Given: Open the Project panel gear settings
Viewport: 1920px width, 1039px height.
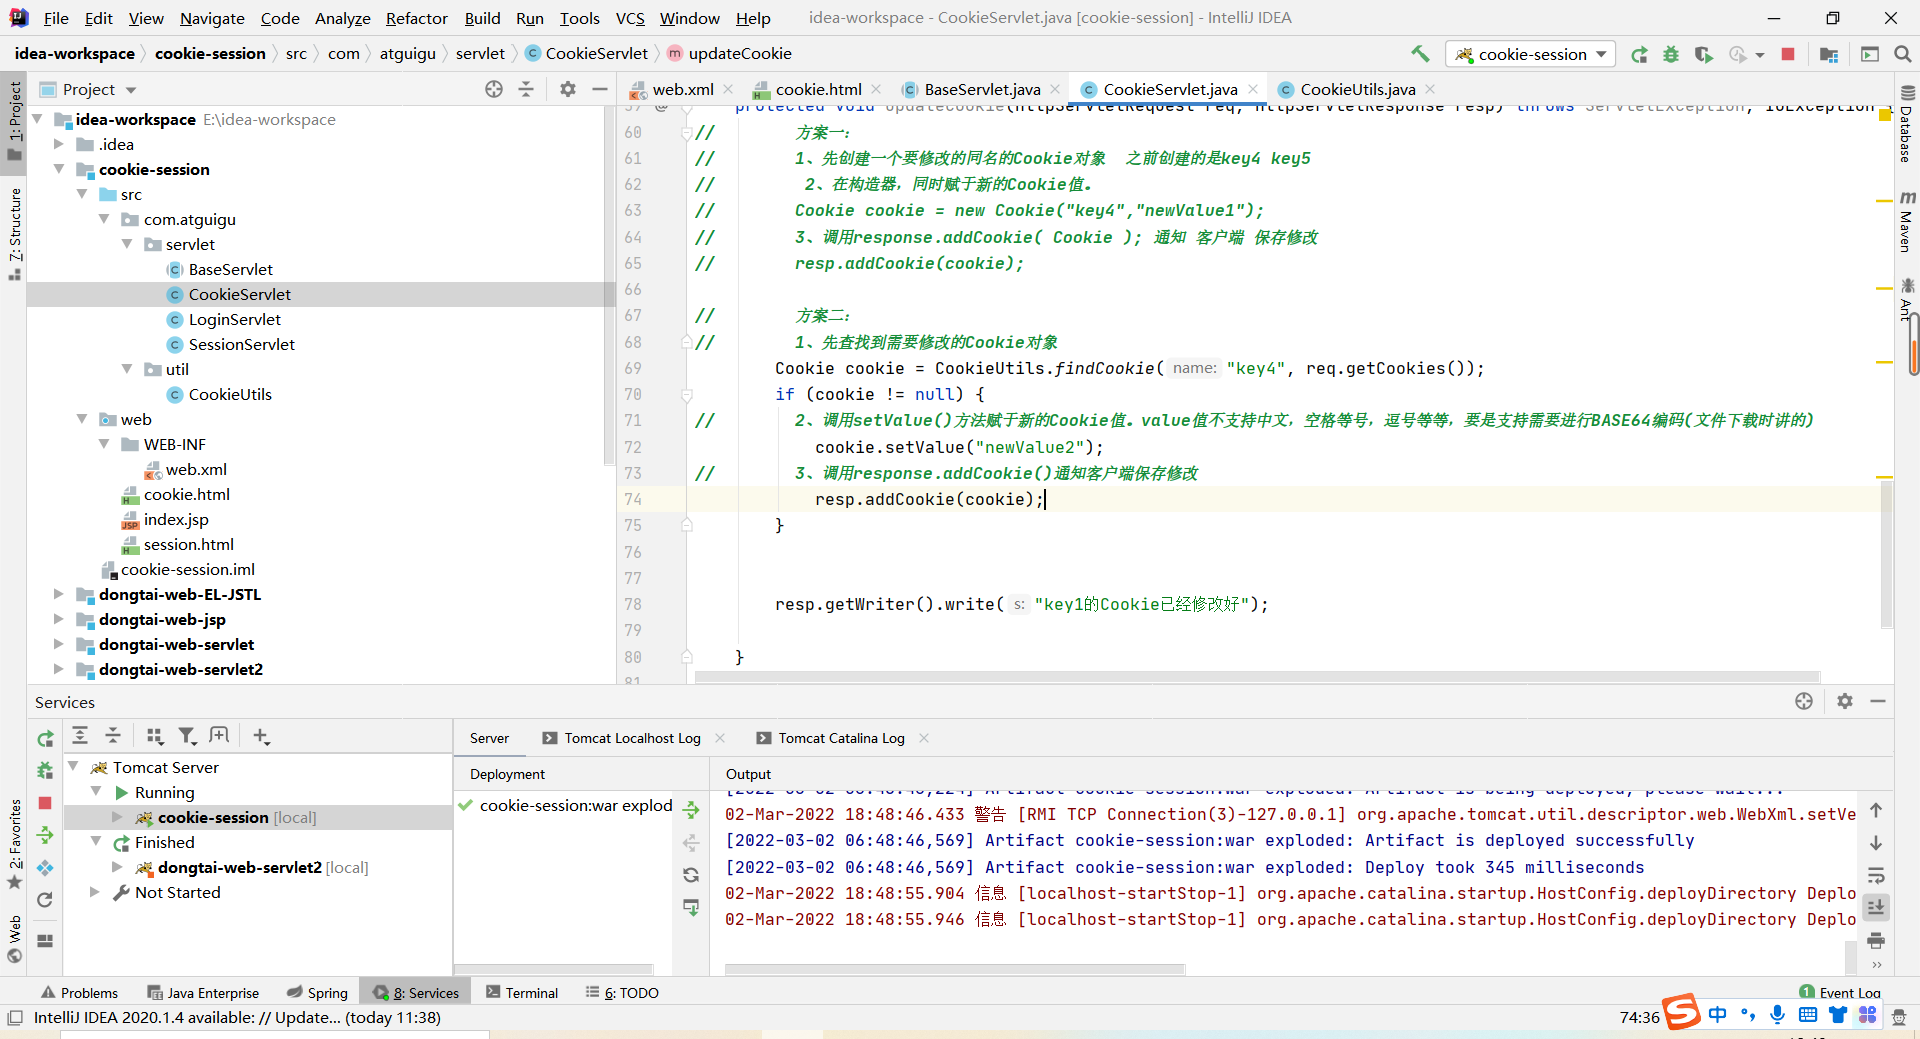Looking at the screenshot, I should point(568,89).
